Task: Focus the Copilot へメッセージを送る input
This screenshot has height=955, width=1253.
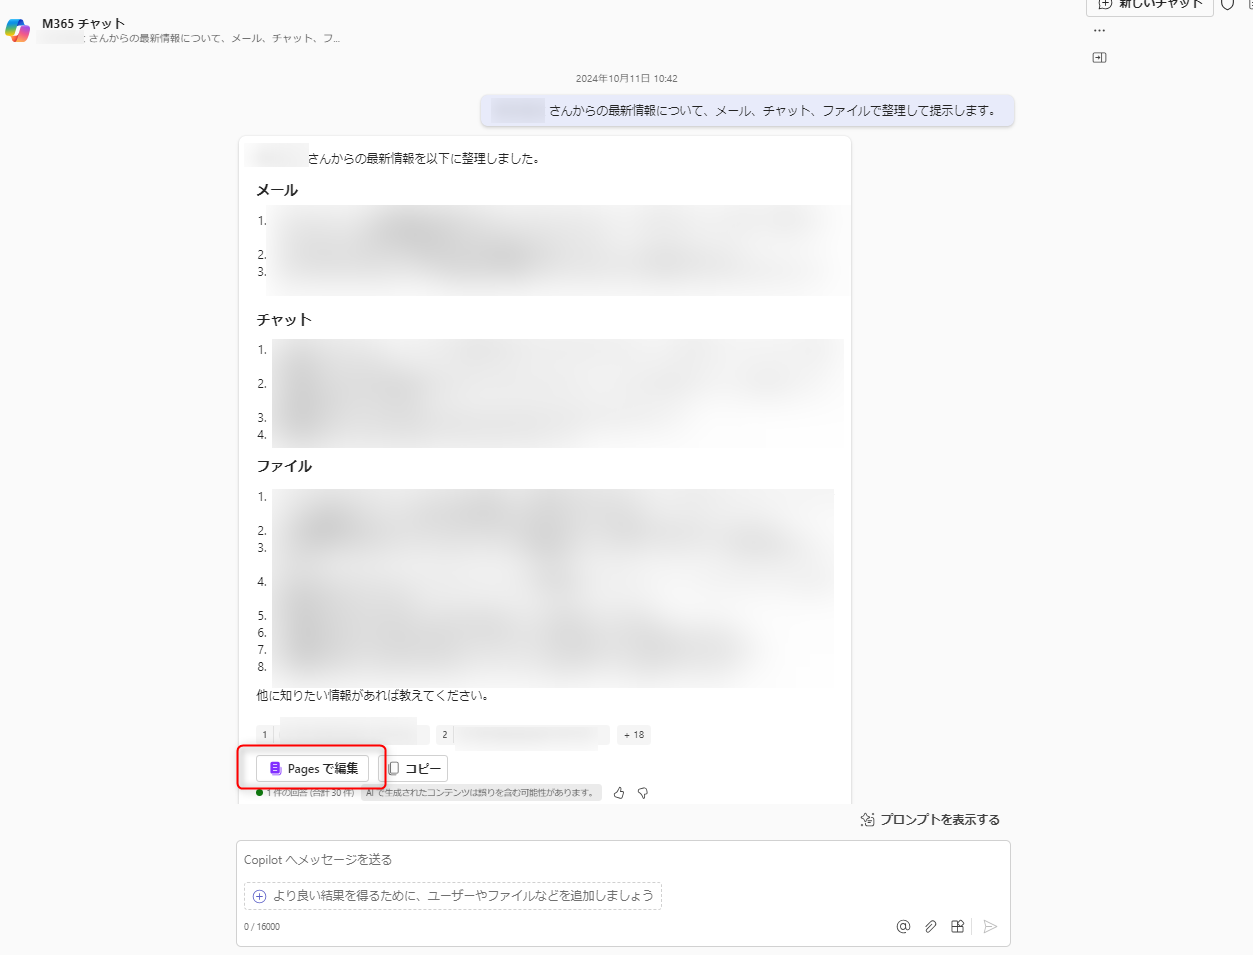Action: pyautogui.click(x=622, y=860)
